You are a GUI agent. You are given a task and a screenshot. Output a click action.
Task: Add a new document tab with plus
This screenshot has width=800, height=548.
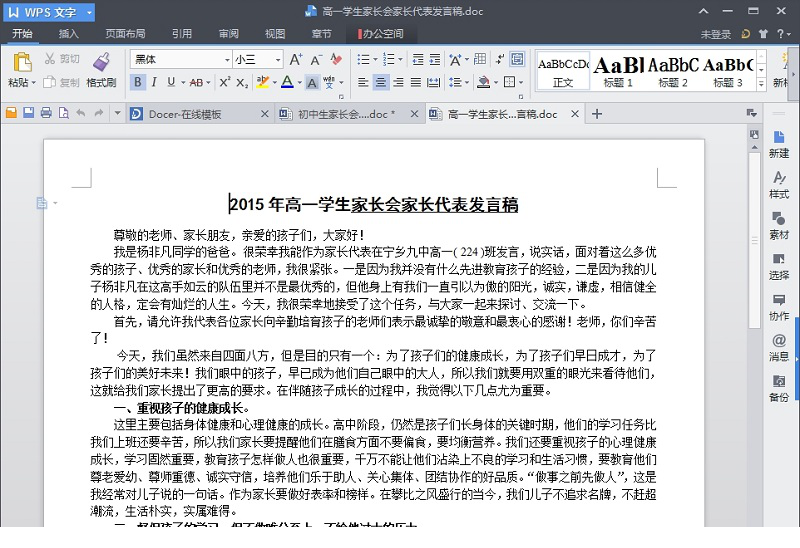[x=596, y=114]
